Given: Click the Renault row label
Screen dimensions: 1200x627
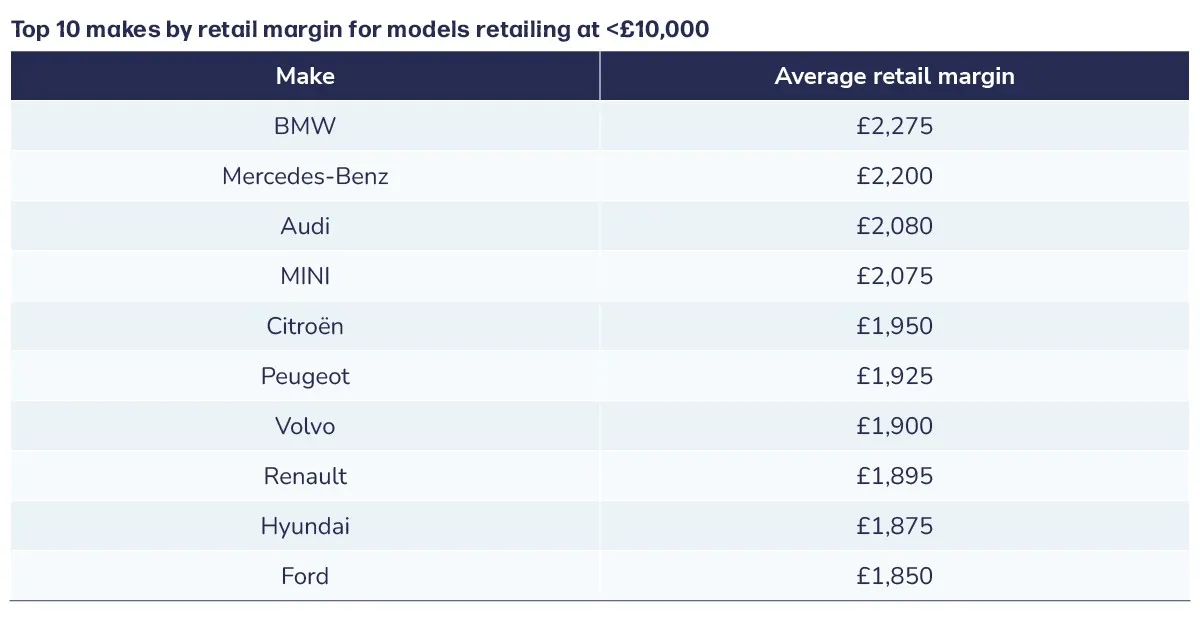Looking at the screenshot, I should pos(305,476).
